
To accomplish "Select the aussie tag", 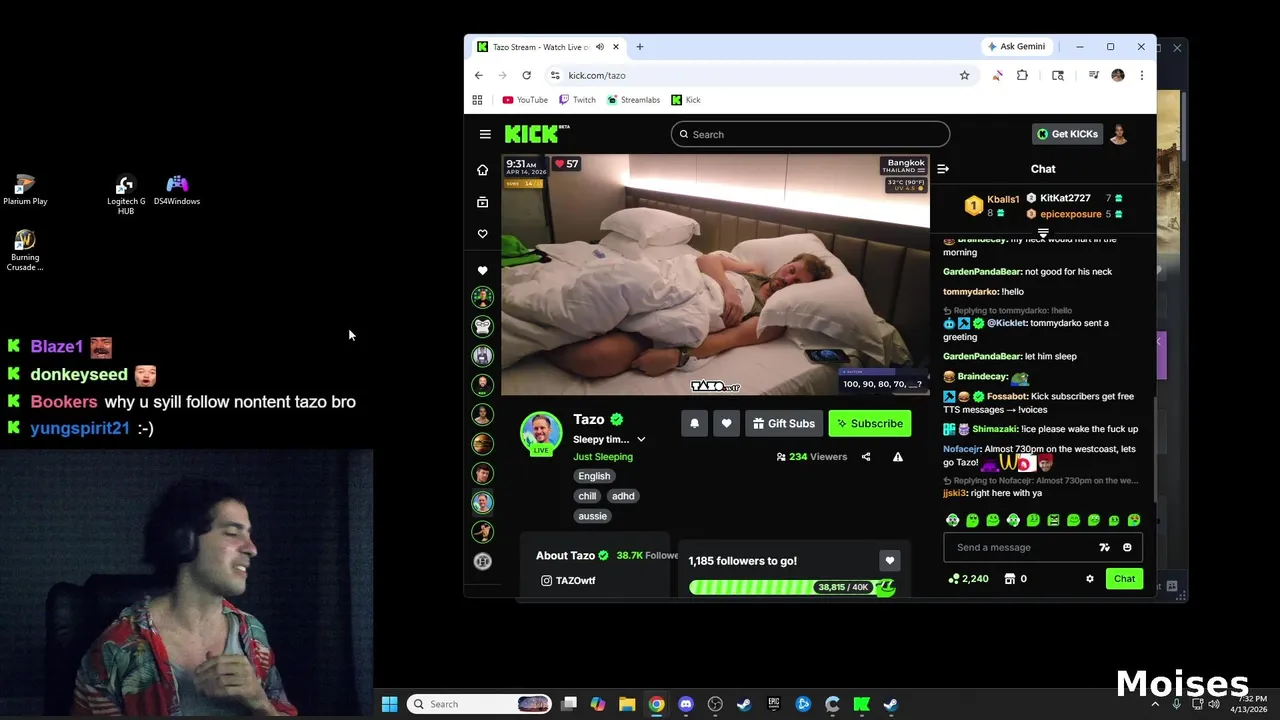I will pyautogui.click(x=592, y=516).
